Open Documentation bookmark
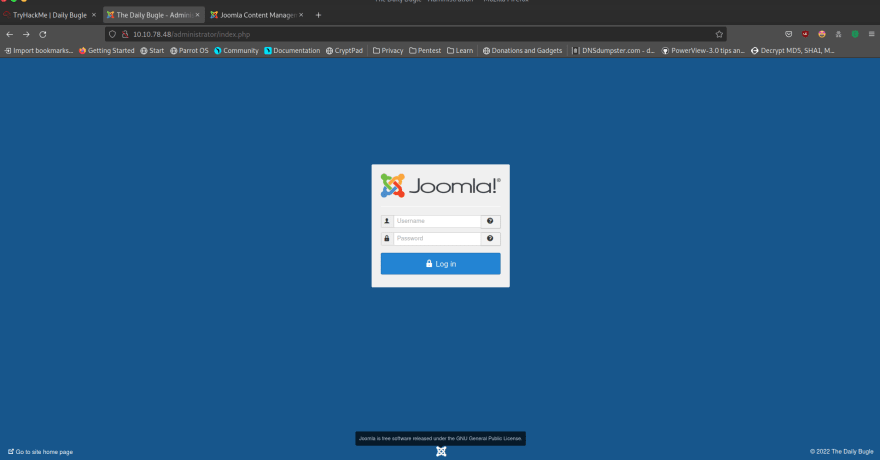Viewport: 880px width, 460px height. [x=292, y=50]
